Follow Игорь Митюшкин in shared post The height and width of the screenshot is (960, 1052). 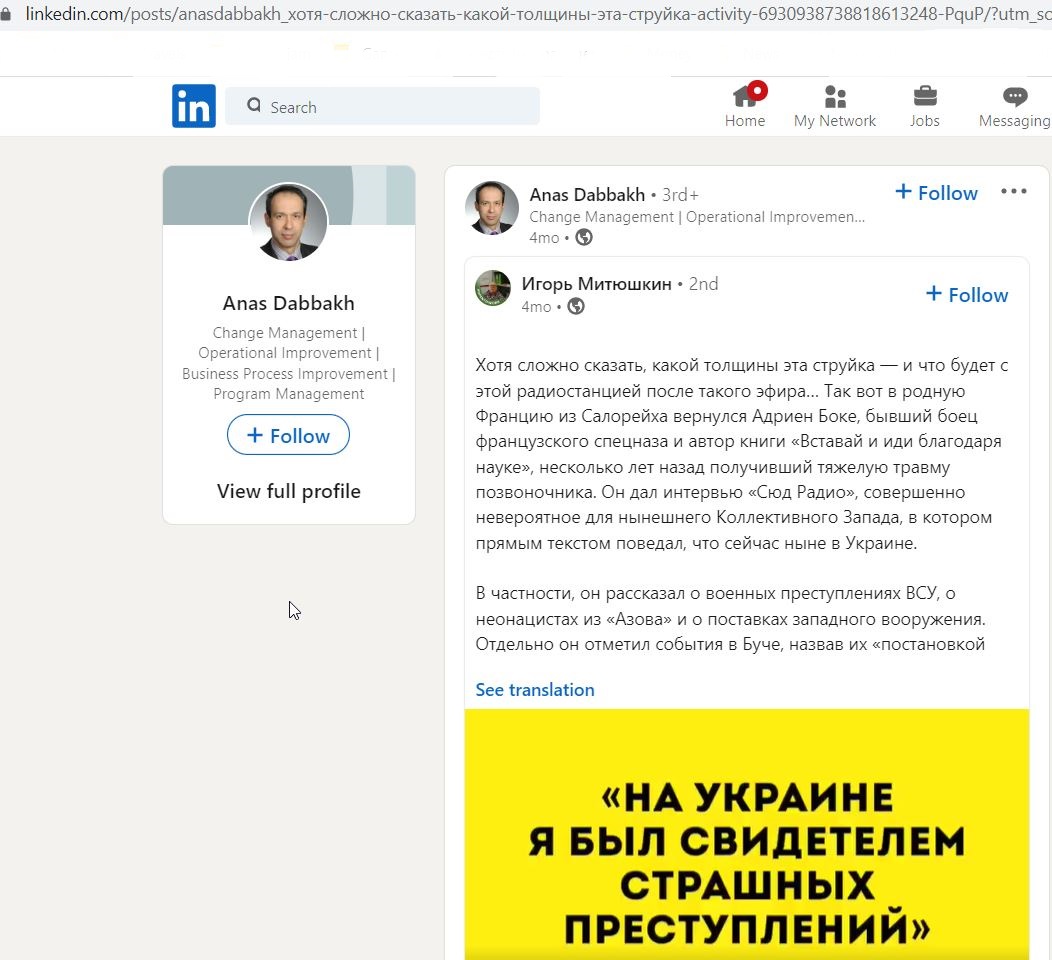pos(967,295)
